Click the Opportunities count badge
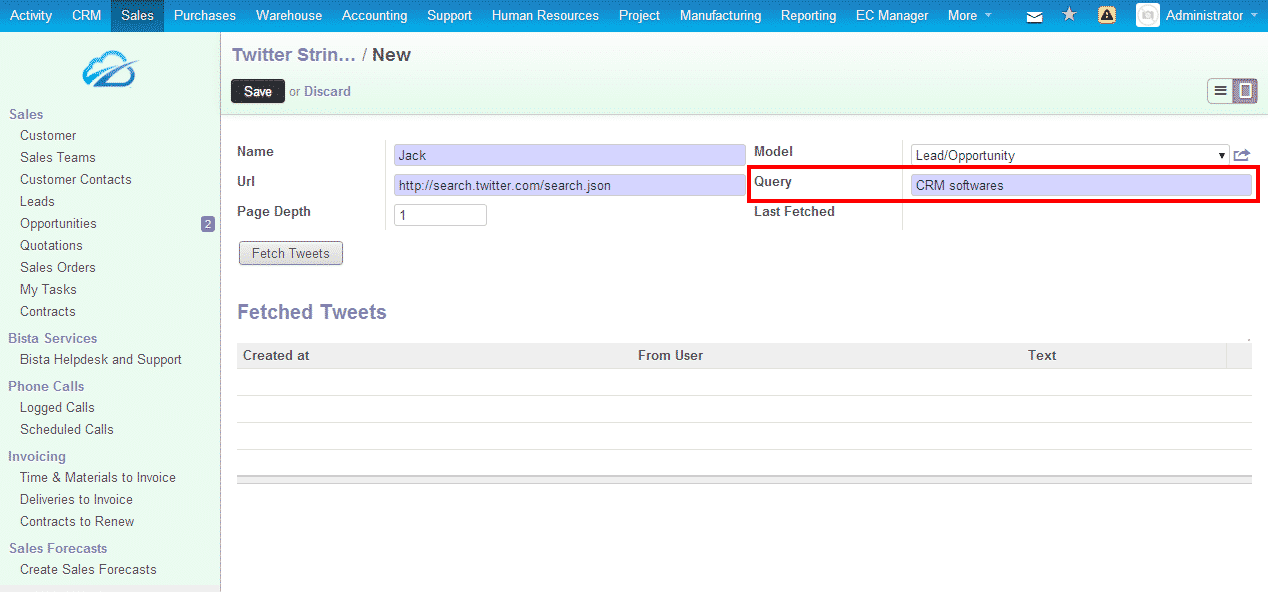Screen dimensions: 1268x592 pos(208,224)
